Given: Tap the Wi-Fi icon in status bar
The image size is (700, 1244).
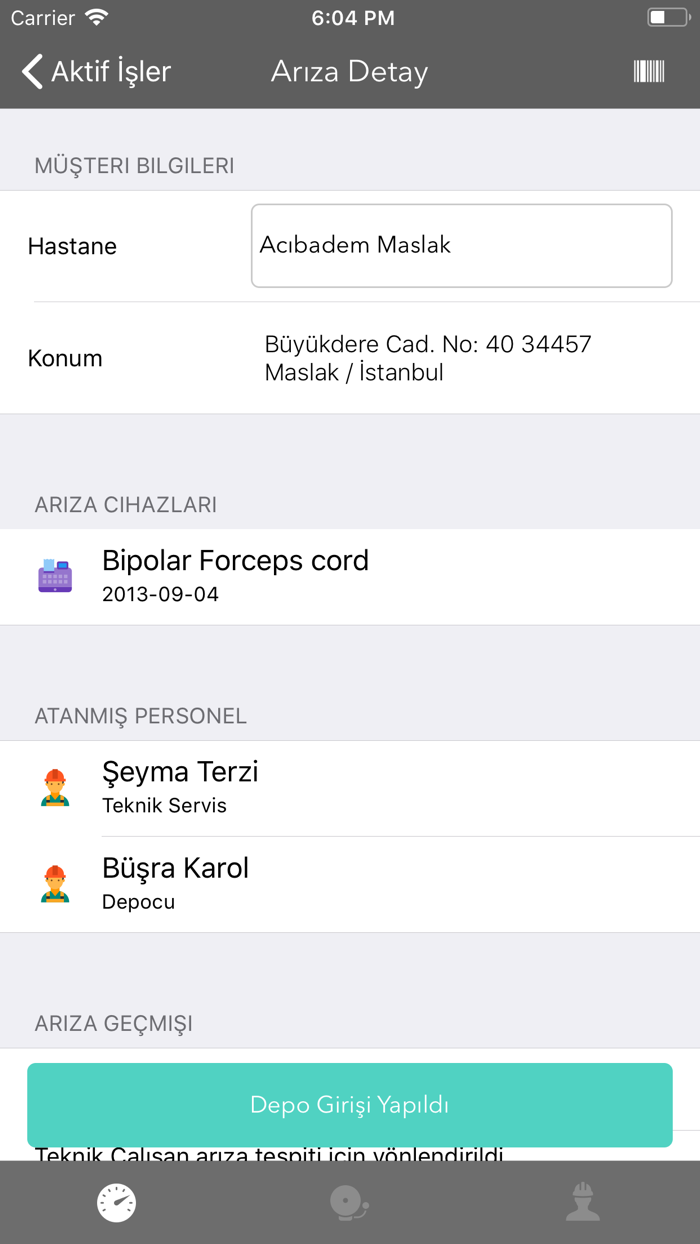Looking at the screenshot, I should [x=96, y=16].
